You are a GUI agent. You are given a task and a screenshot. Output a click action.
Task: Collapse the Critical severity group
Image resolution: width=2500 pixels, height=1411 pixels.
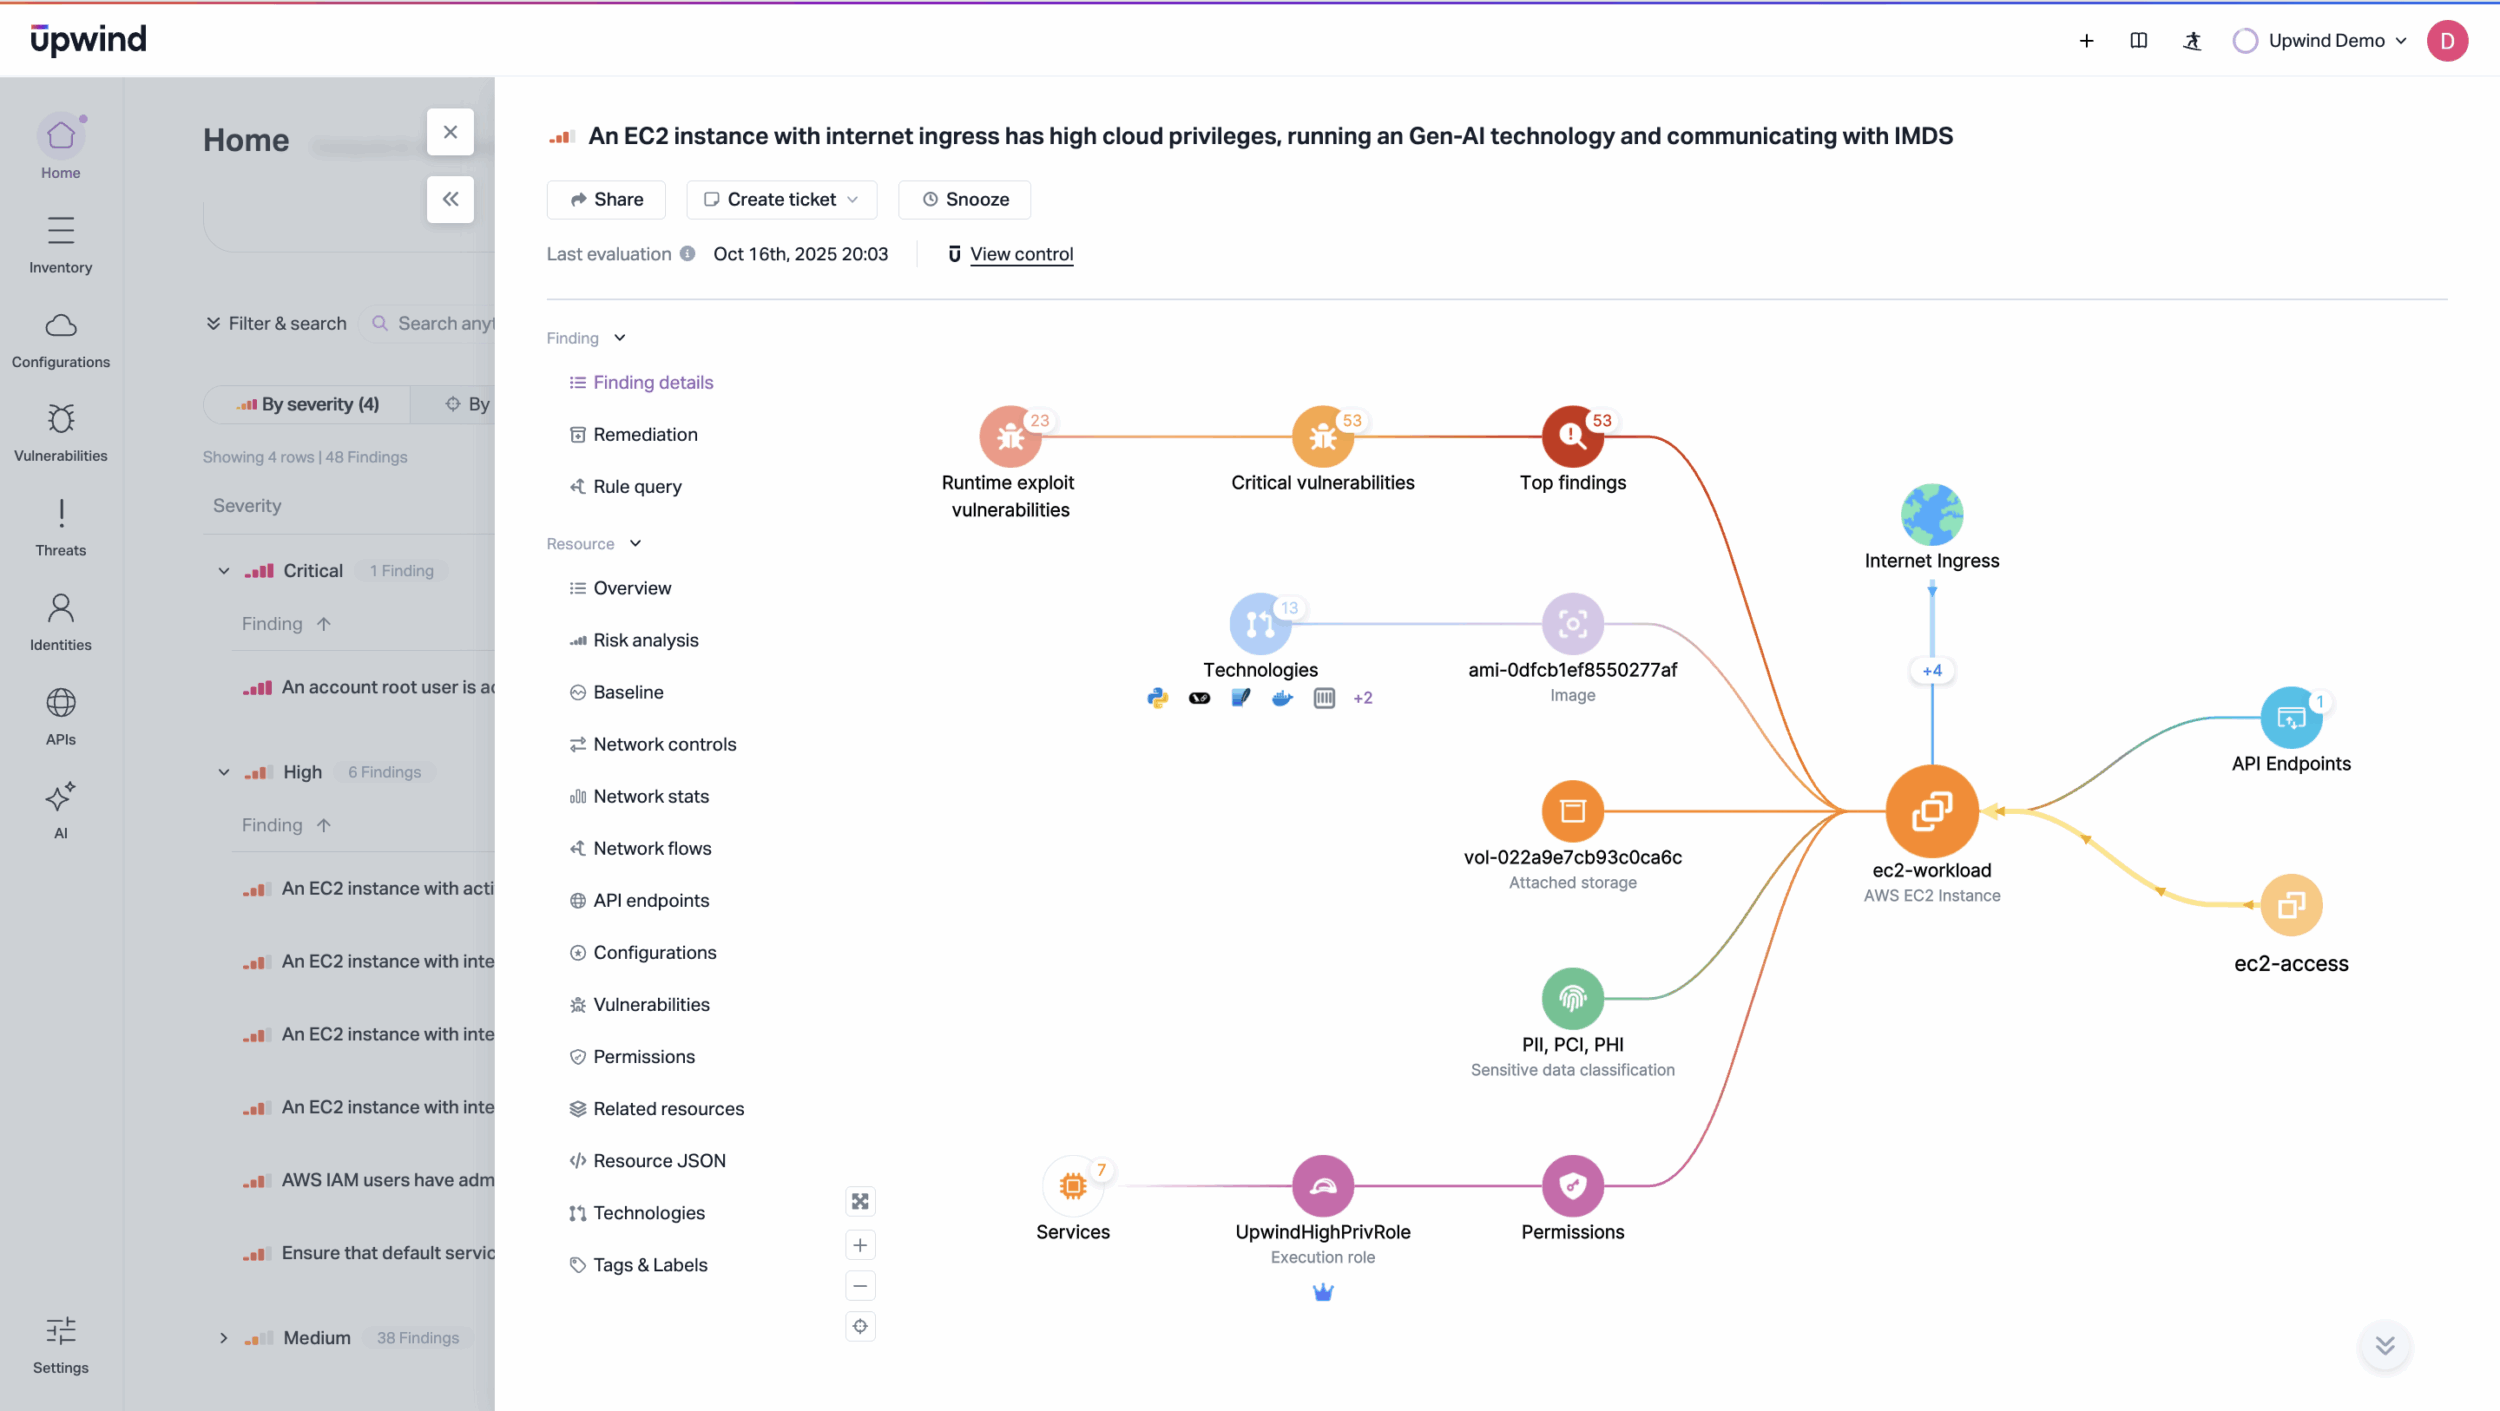coord(224,571)
